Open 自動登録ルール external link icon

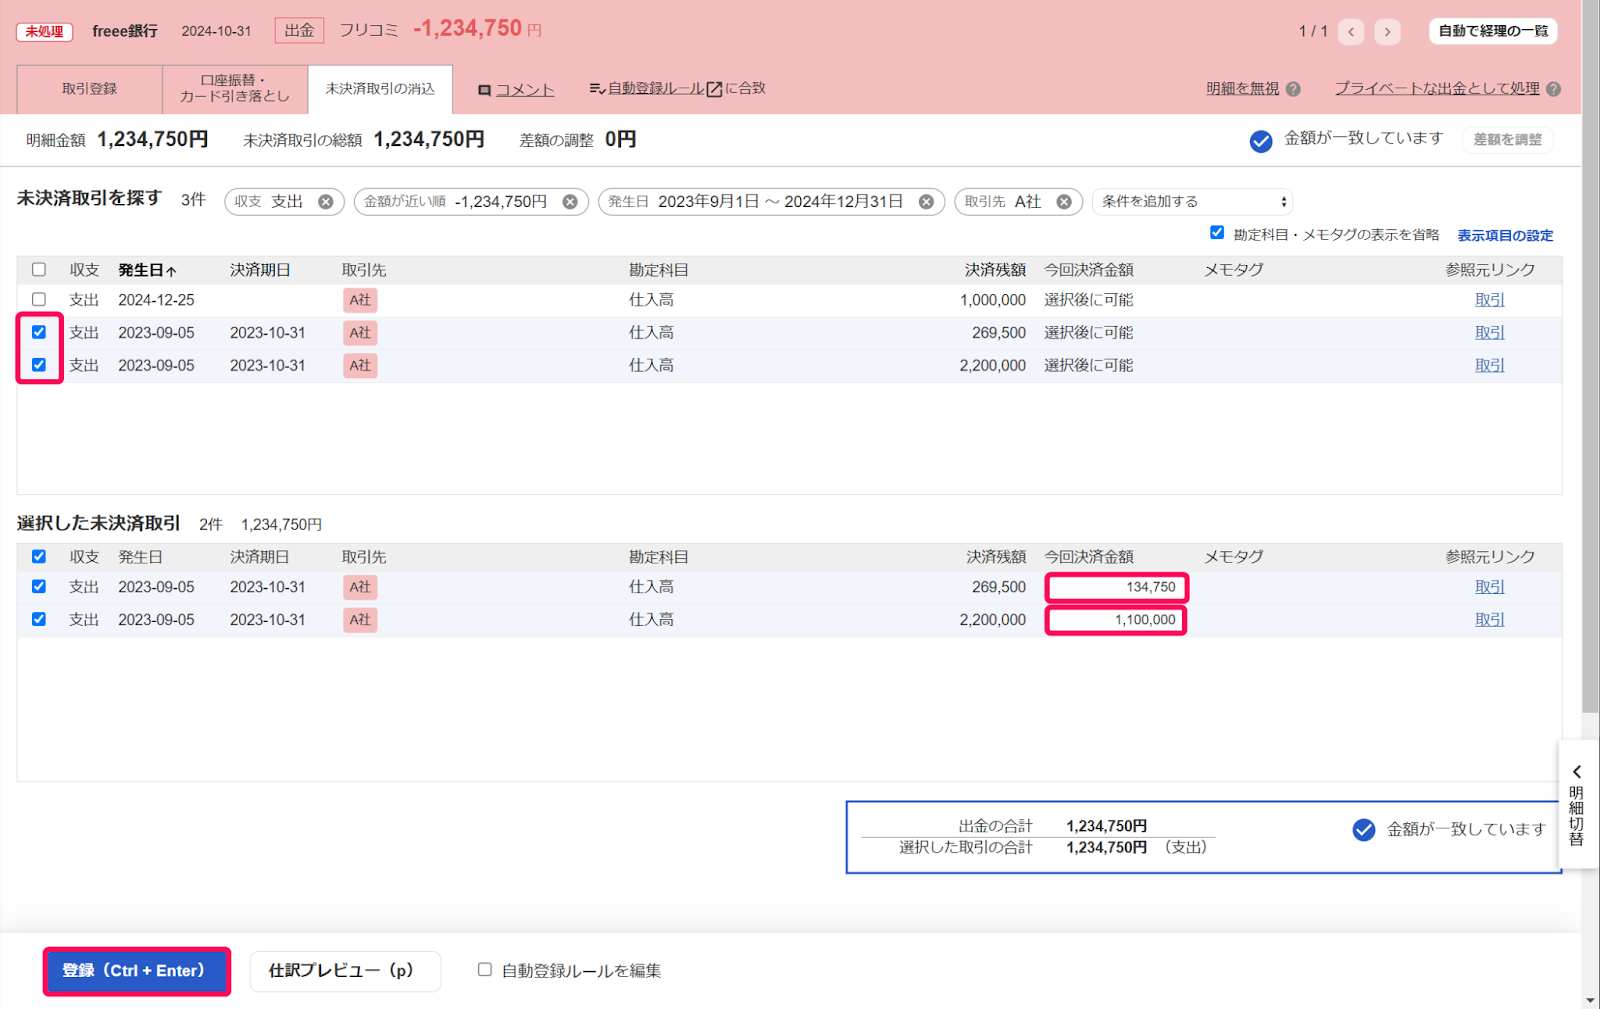pos(714,89)
